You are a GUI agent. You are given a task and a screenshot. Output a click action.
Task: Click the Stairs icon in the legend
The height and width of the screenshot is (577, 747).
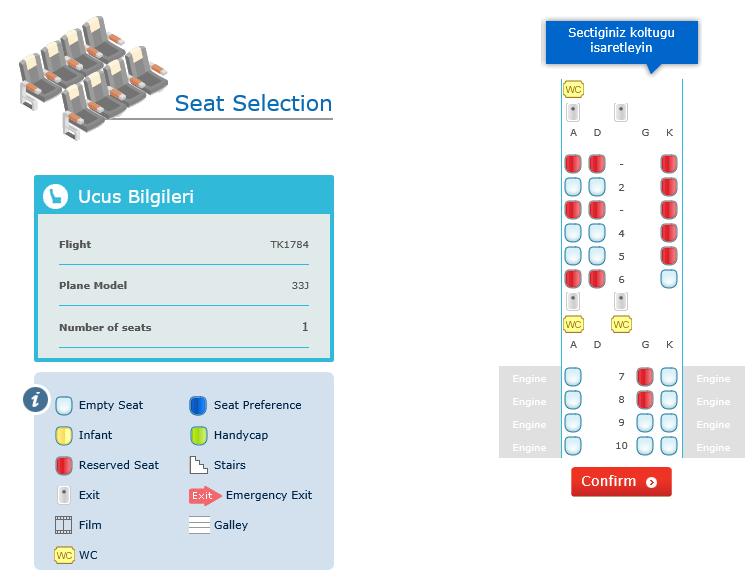tap(197, 465)
